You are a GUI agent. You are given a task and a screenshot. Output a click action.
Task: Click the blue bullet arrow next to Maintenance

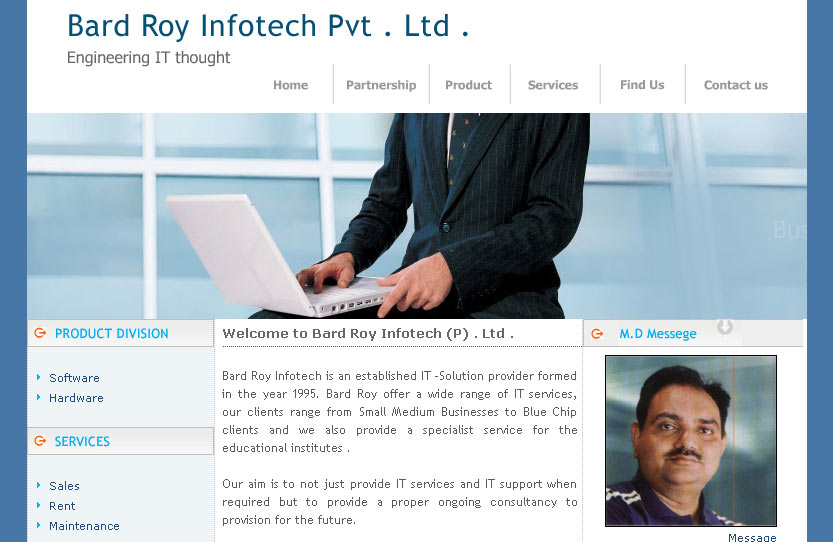tap(38, 526)
